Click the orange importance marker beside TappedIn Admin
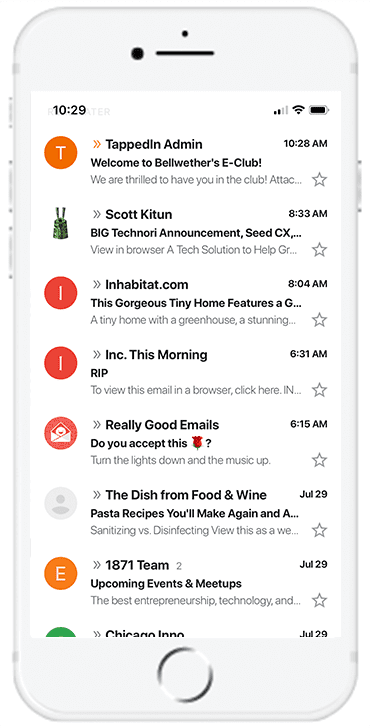This screenshot has width=370, height=728. 97,144
